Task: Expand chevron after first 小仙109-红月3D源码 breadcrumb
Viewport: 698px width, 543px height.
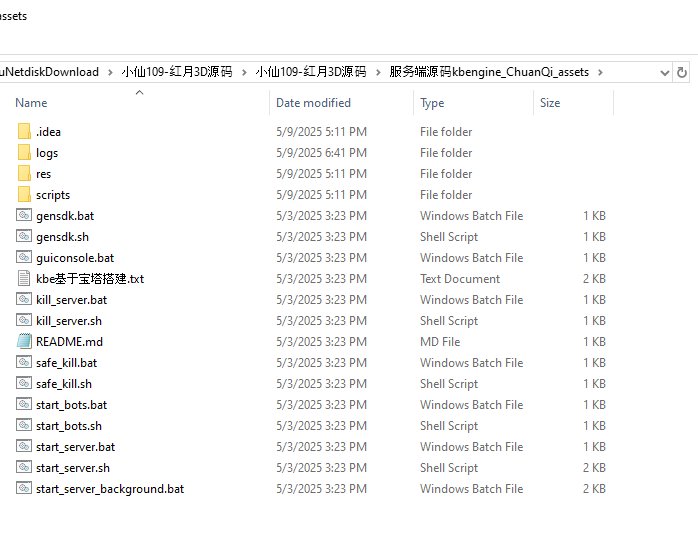Action: pyautogui.click(x=245, y=72)
